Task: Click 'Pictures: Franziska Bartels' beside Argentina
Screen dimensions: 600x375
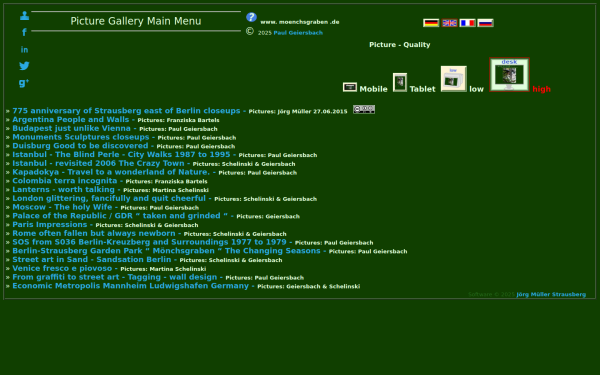Action: click(178, 120)
